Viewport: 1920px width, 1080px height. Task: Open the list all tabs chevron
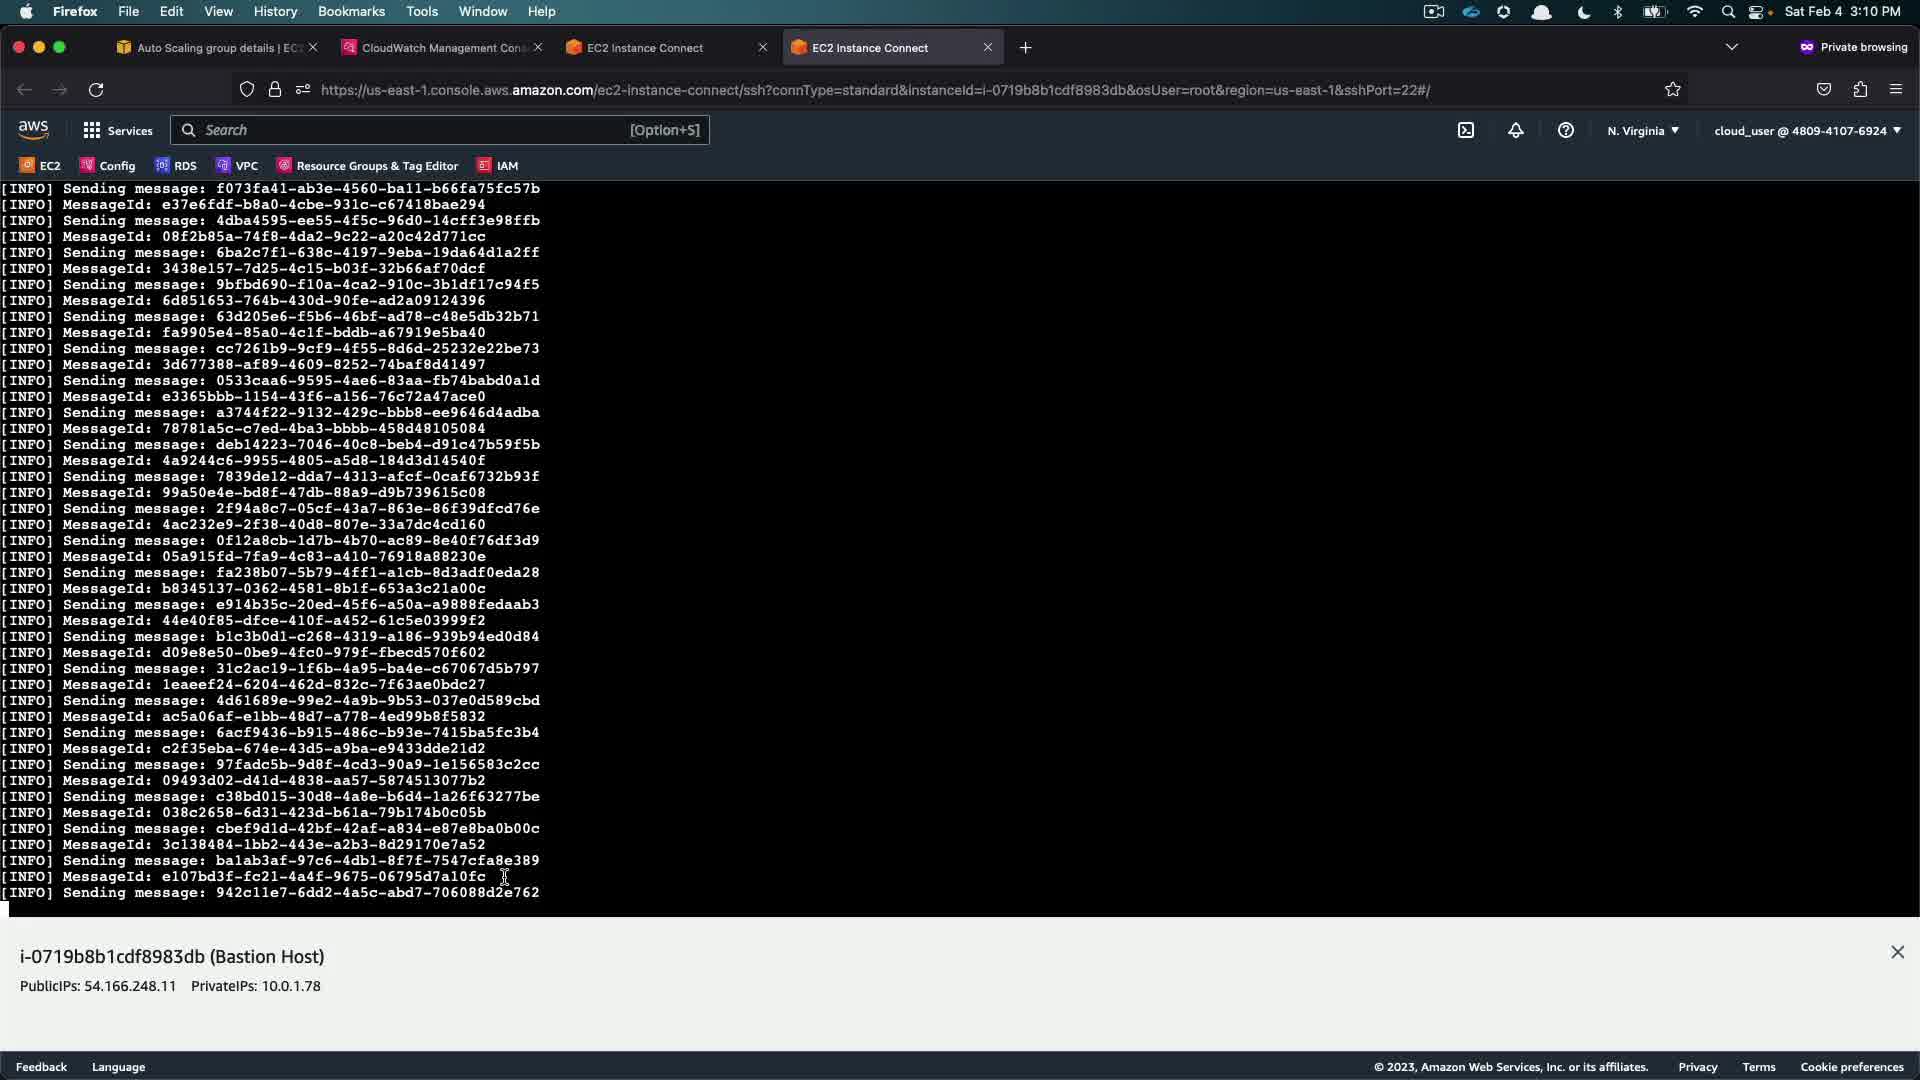click(1732, 47)
